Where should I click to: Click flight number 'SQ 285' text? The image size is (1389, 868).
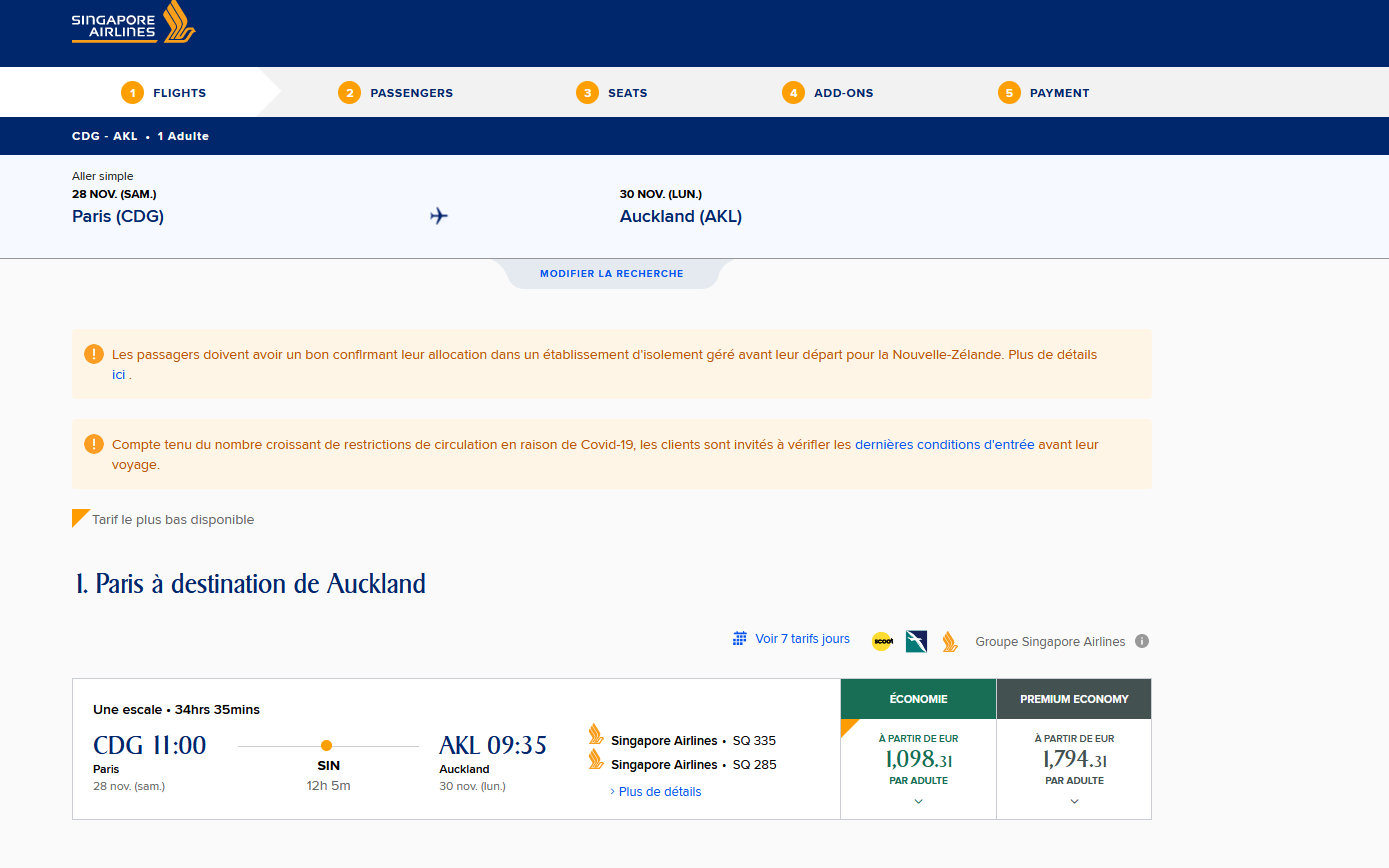click(754, 765)
